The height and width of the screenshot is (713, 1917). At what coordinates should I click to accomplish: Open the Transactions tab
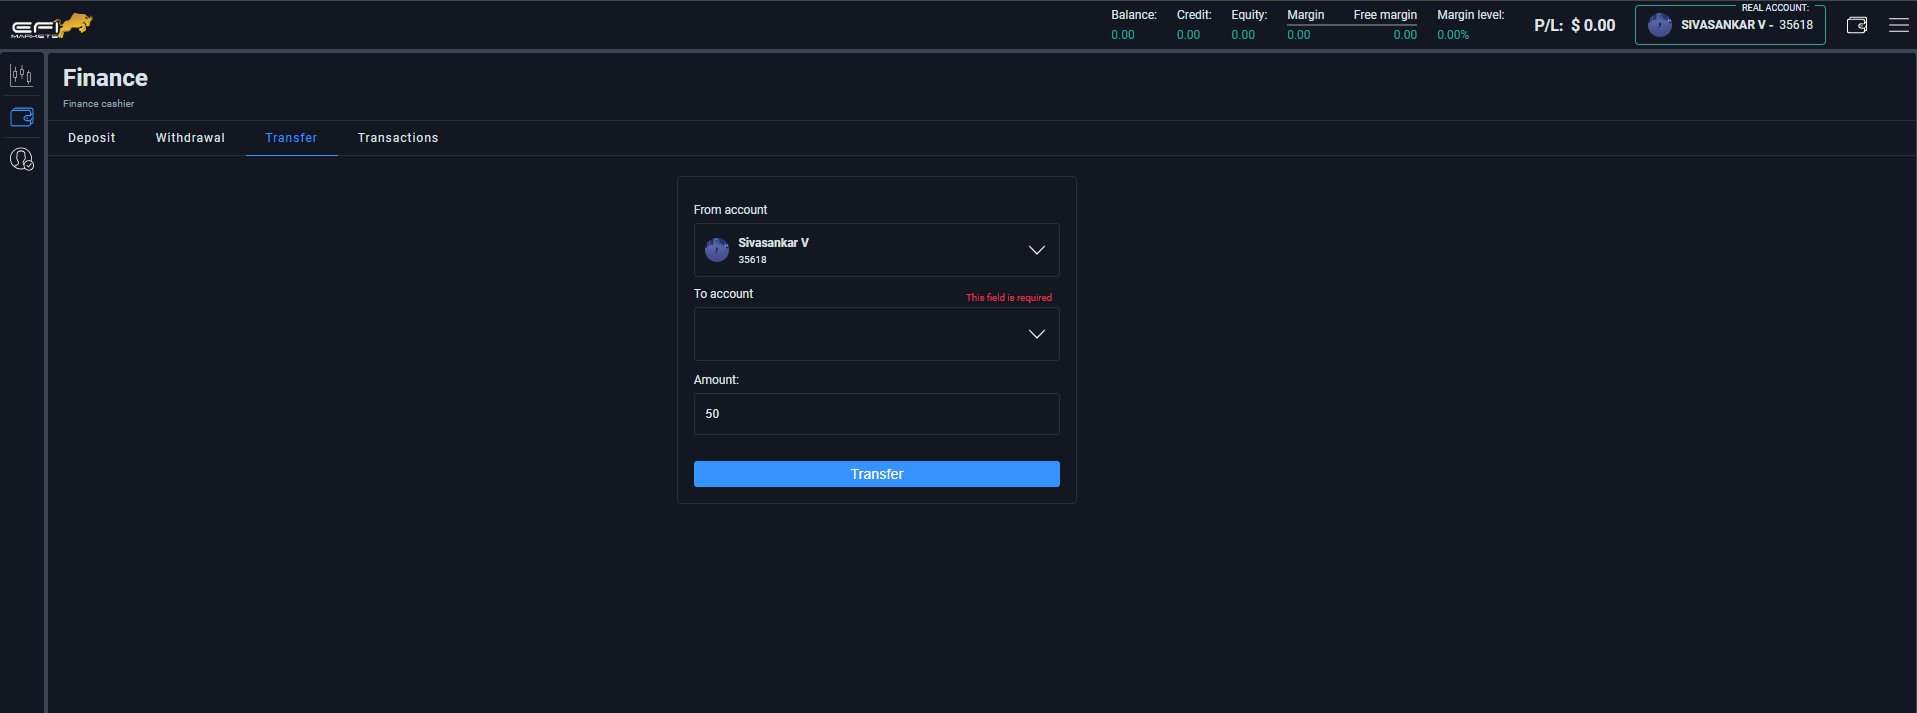[398, 138]
